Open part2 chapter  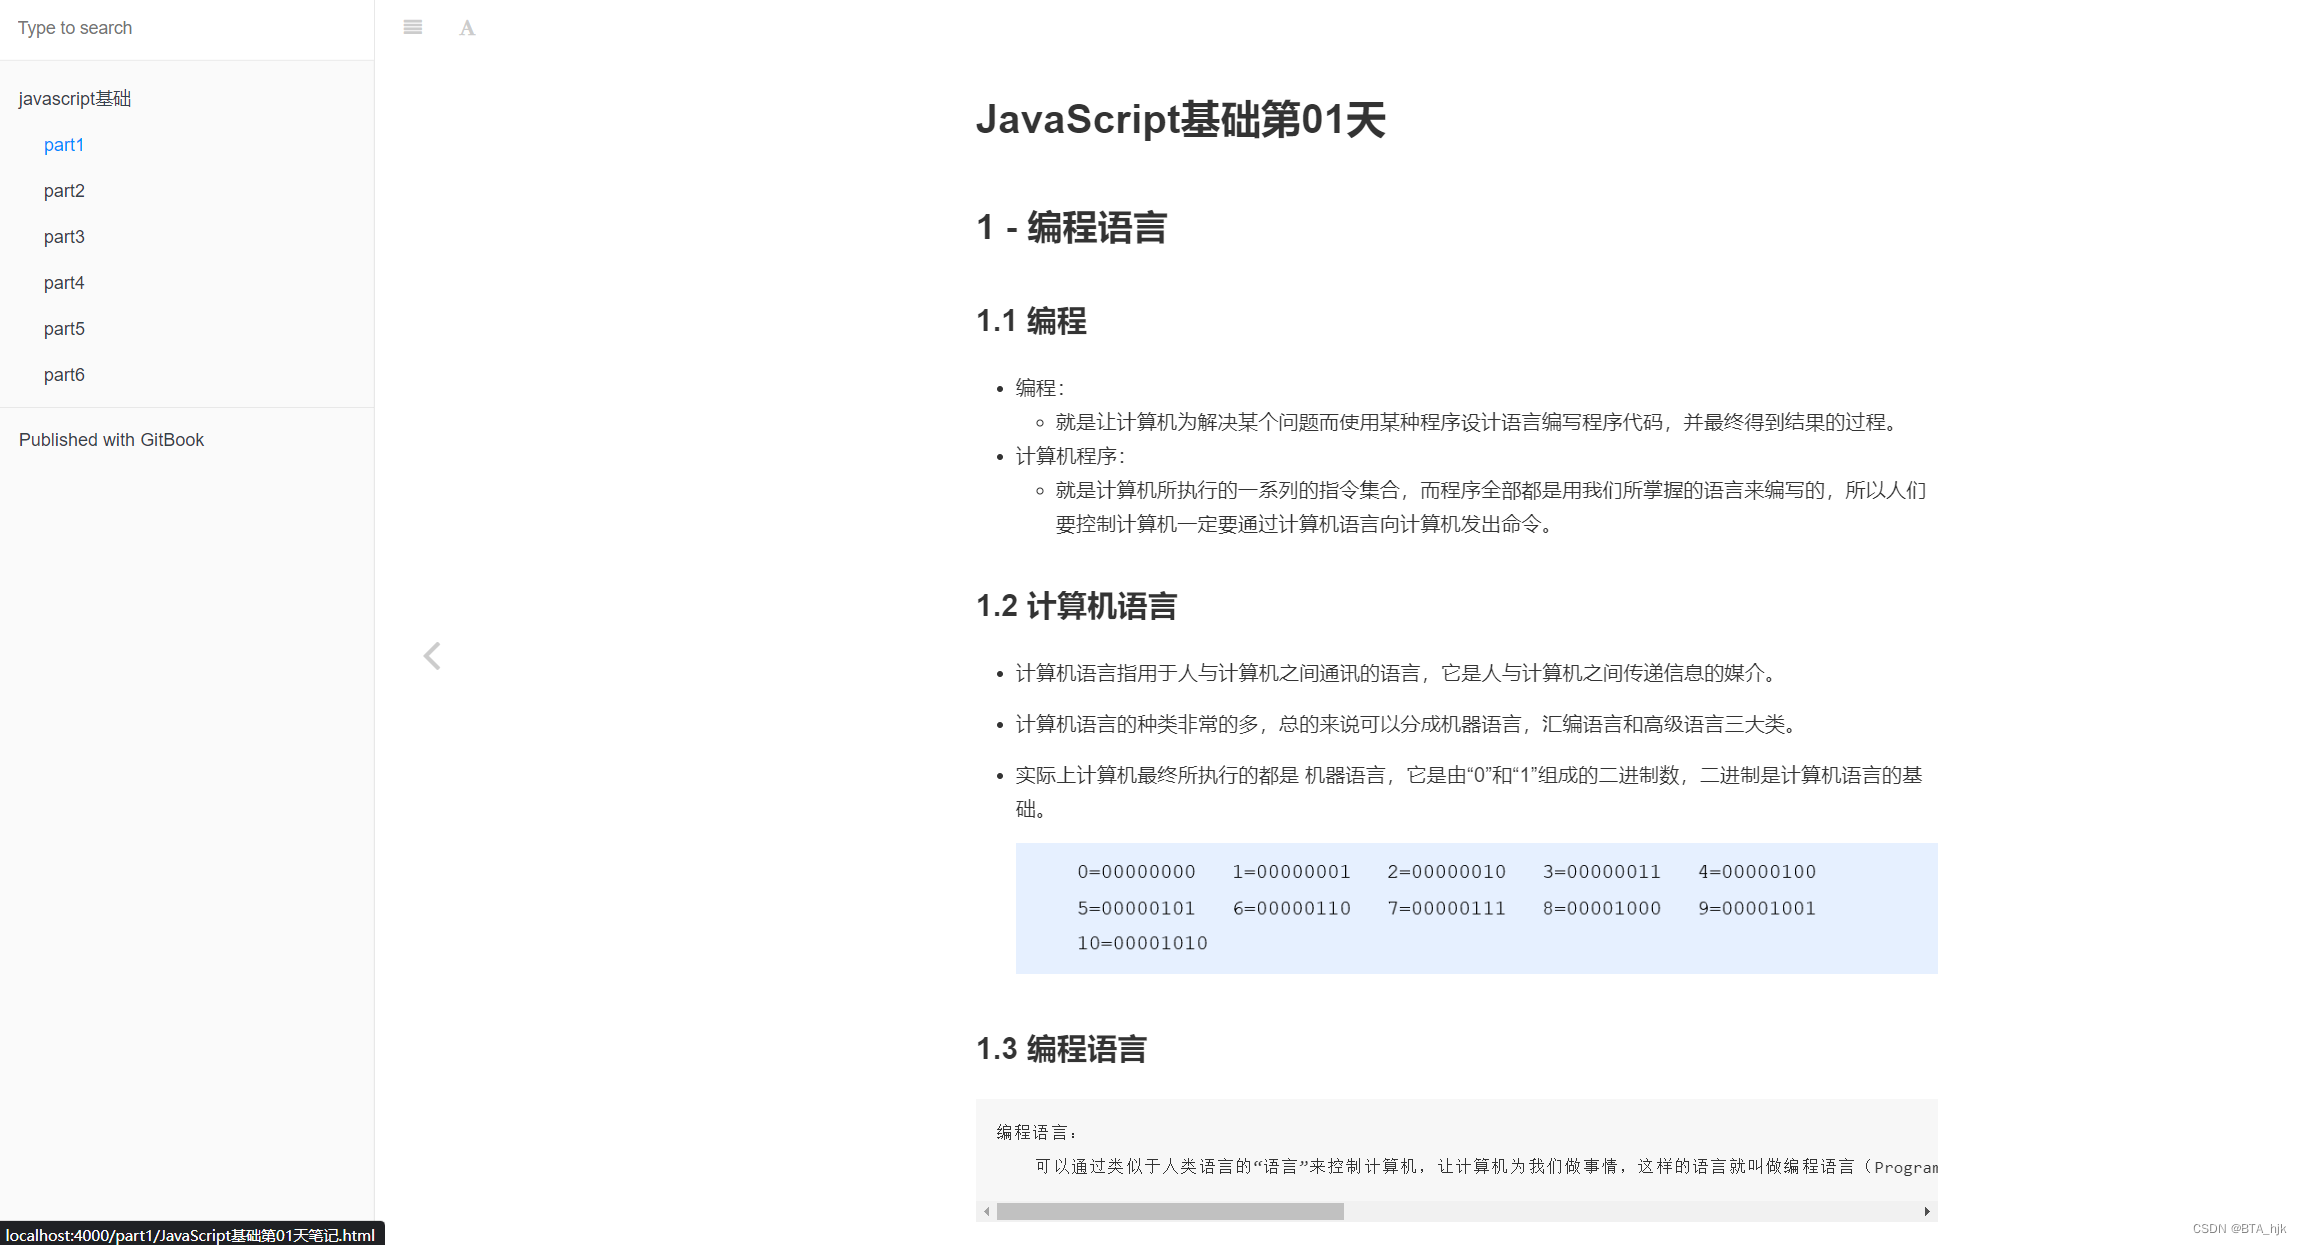pos(64,191)
